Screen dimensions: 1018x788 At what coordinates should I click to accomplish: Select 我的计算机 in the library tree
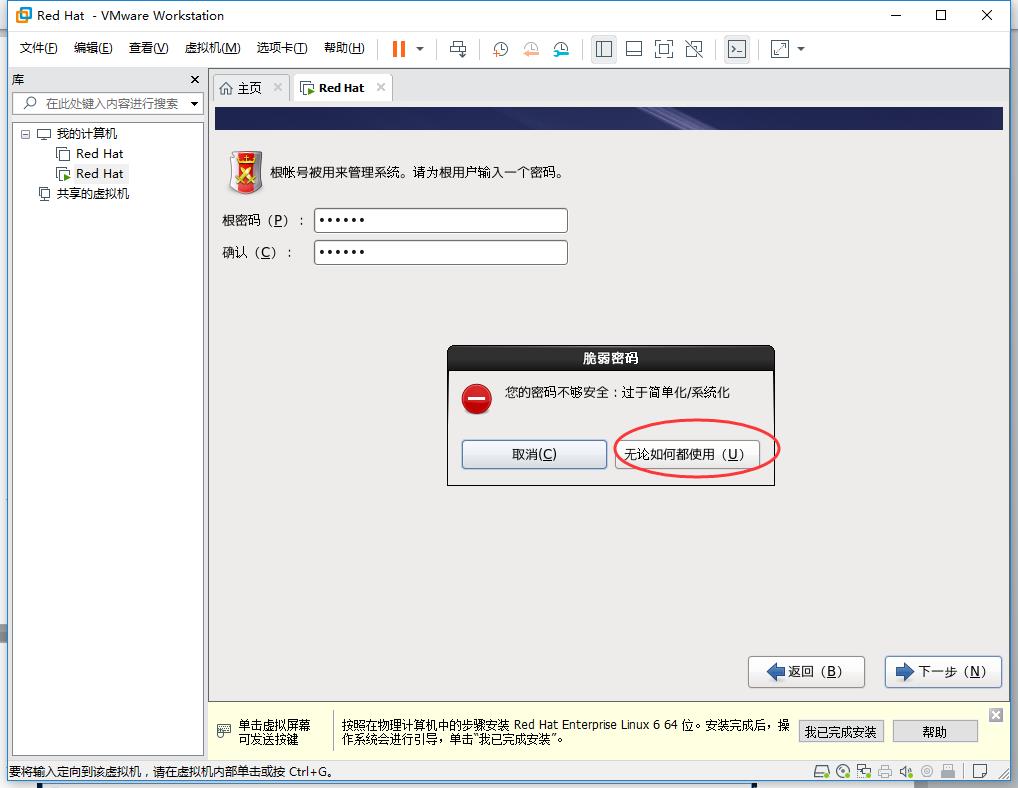(87, 134)
